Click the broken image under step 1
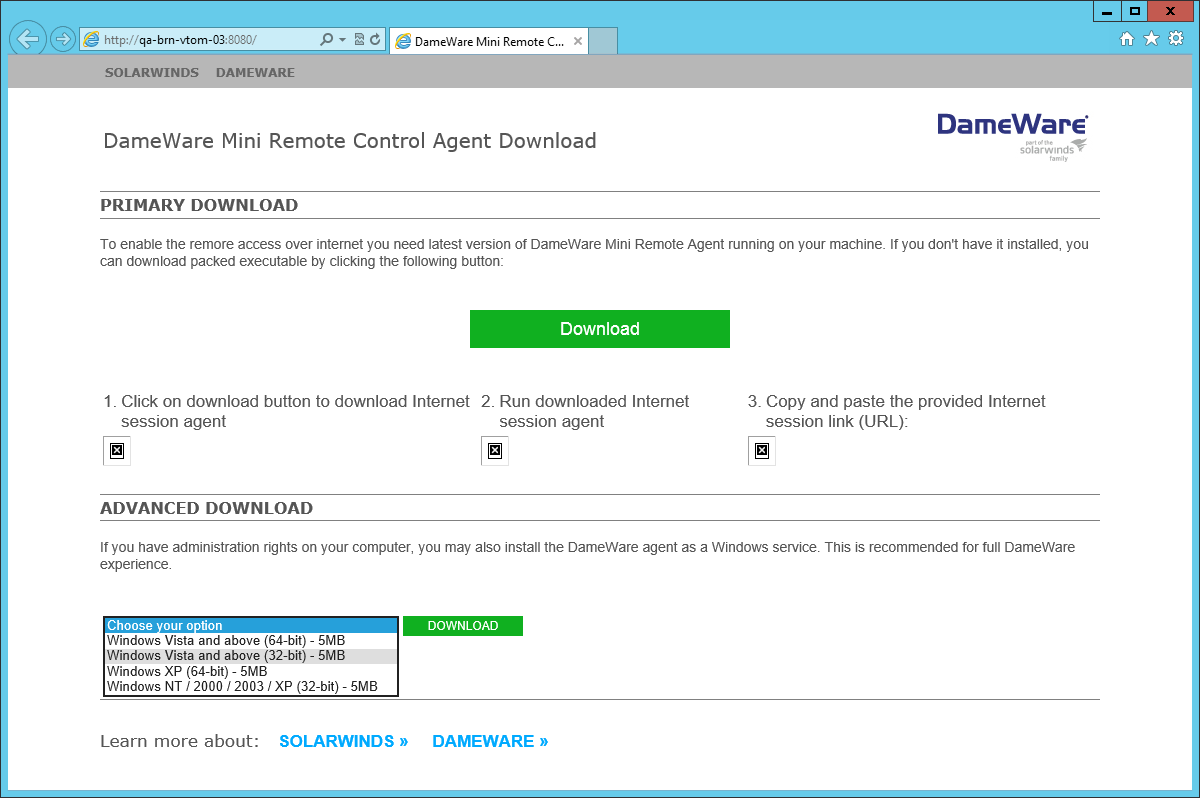This screenshot has height=798, width=1200. (117, 452)
